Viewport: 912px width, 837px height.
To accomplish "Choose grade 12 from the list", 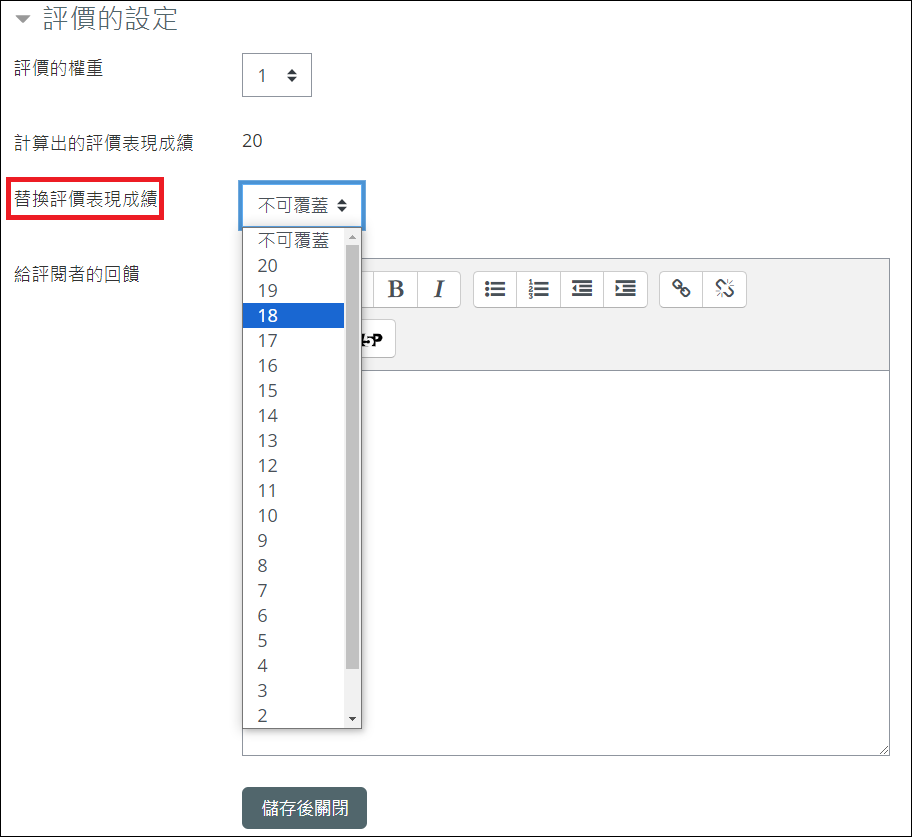I will click(x=293, y=465).
